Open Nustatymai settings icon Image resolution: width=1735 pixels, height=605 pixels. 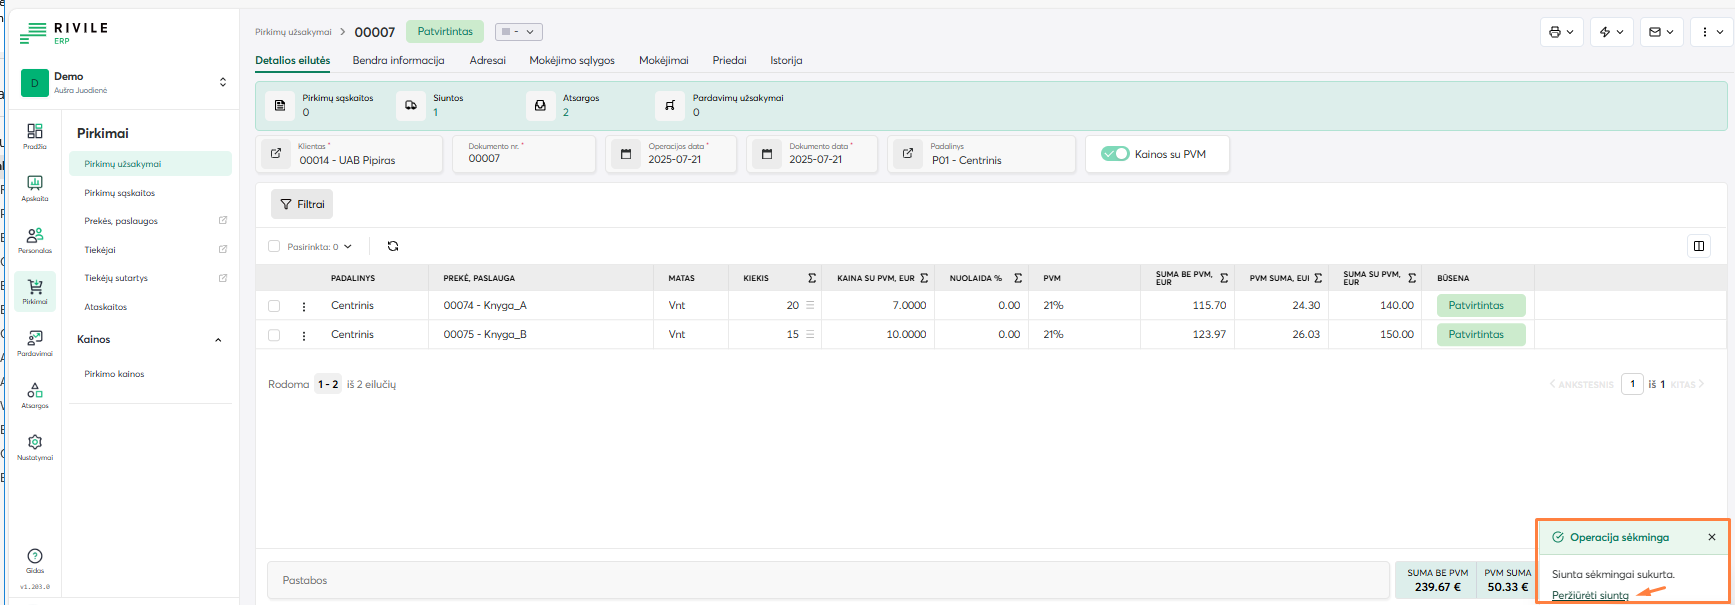[35, 445]
